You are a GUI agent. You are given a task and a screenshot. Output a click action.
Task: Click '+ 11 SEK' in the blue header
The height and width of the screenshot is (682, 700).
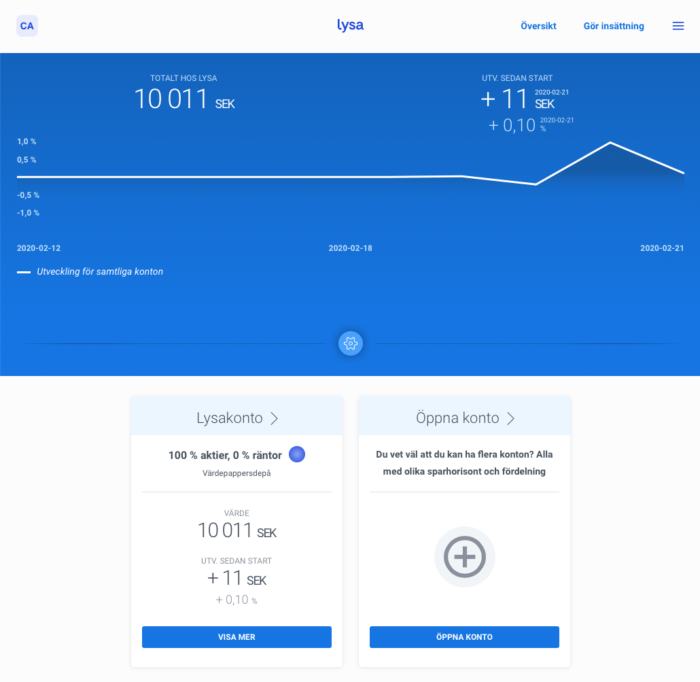(x=517, y=99)
